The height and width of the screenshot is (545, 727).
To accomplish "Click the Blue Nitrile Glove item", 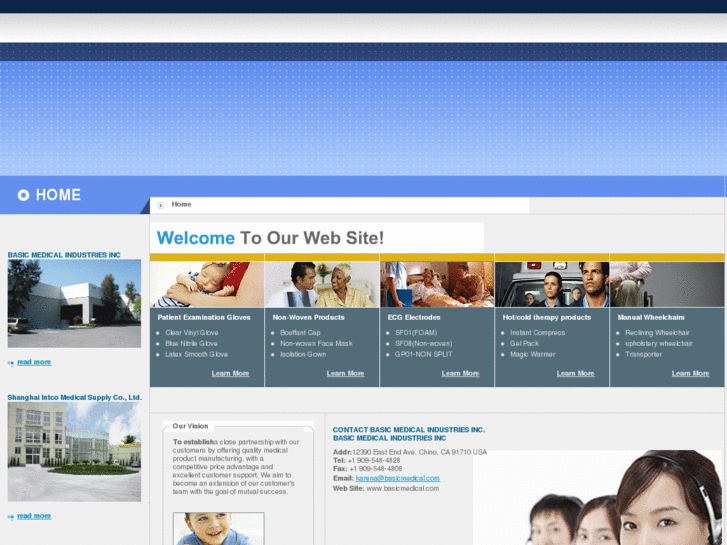I will [x=191, y=343].
